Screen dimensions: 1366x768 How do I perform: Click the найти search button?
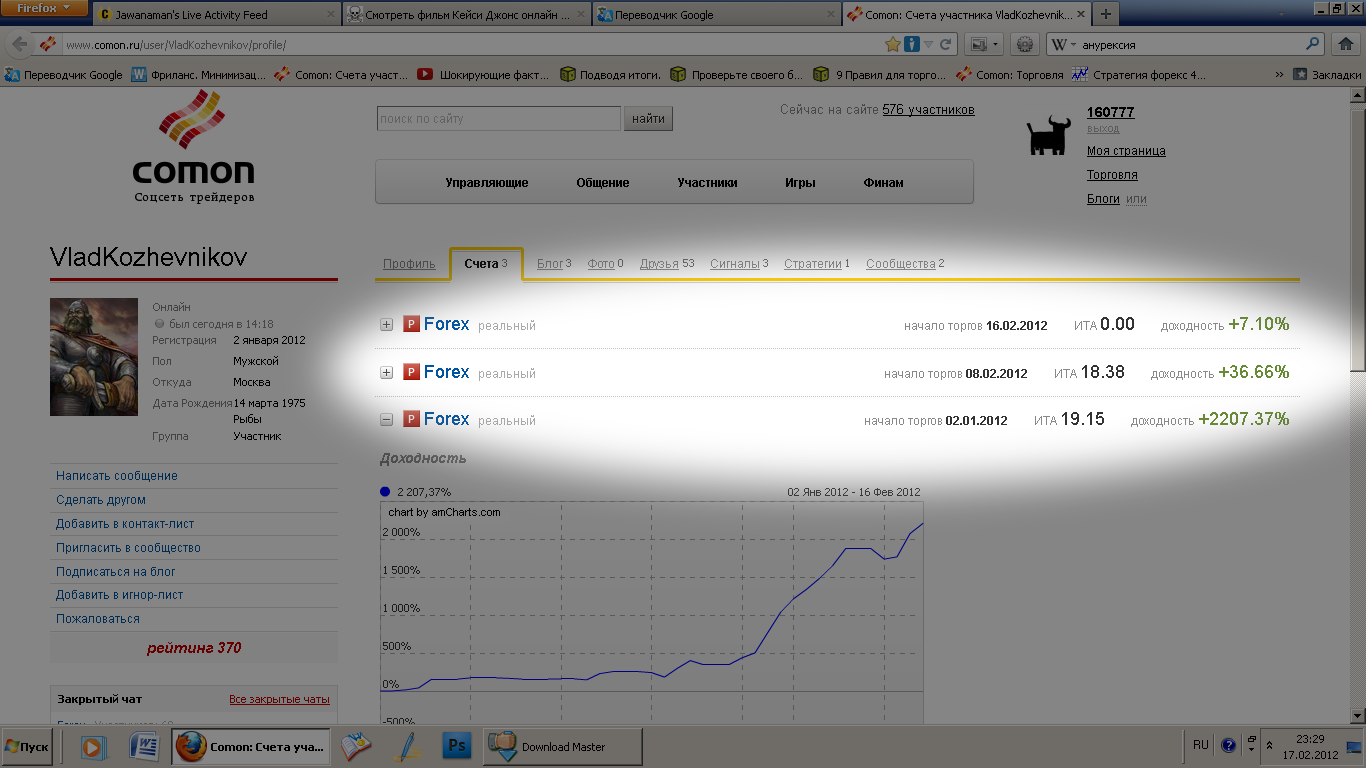[649, 119]
